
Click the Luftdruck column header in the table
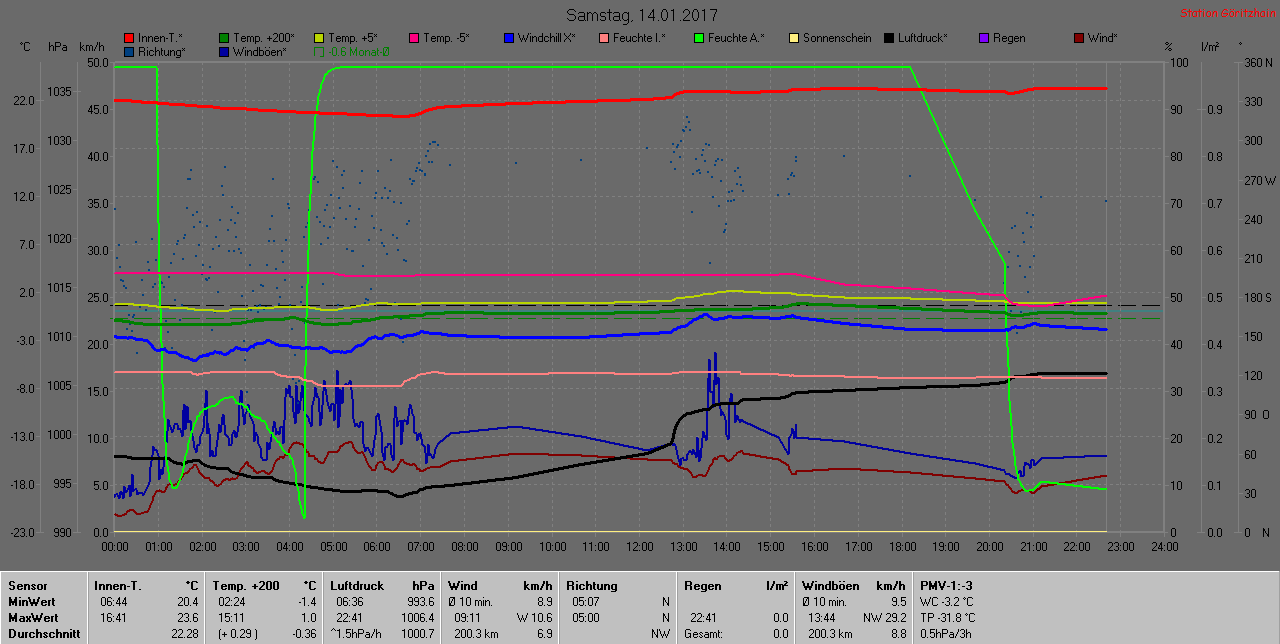[358, 585]
